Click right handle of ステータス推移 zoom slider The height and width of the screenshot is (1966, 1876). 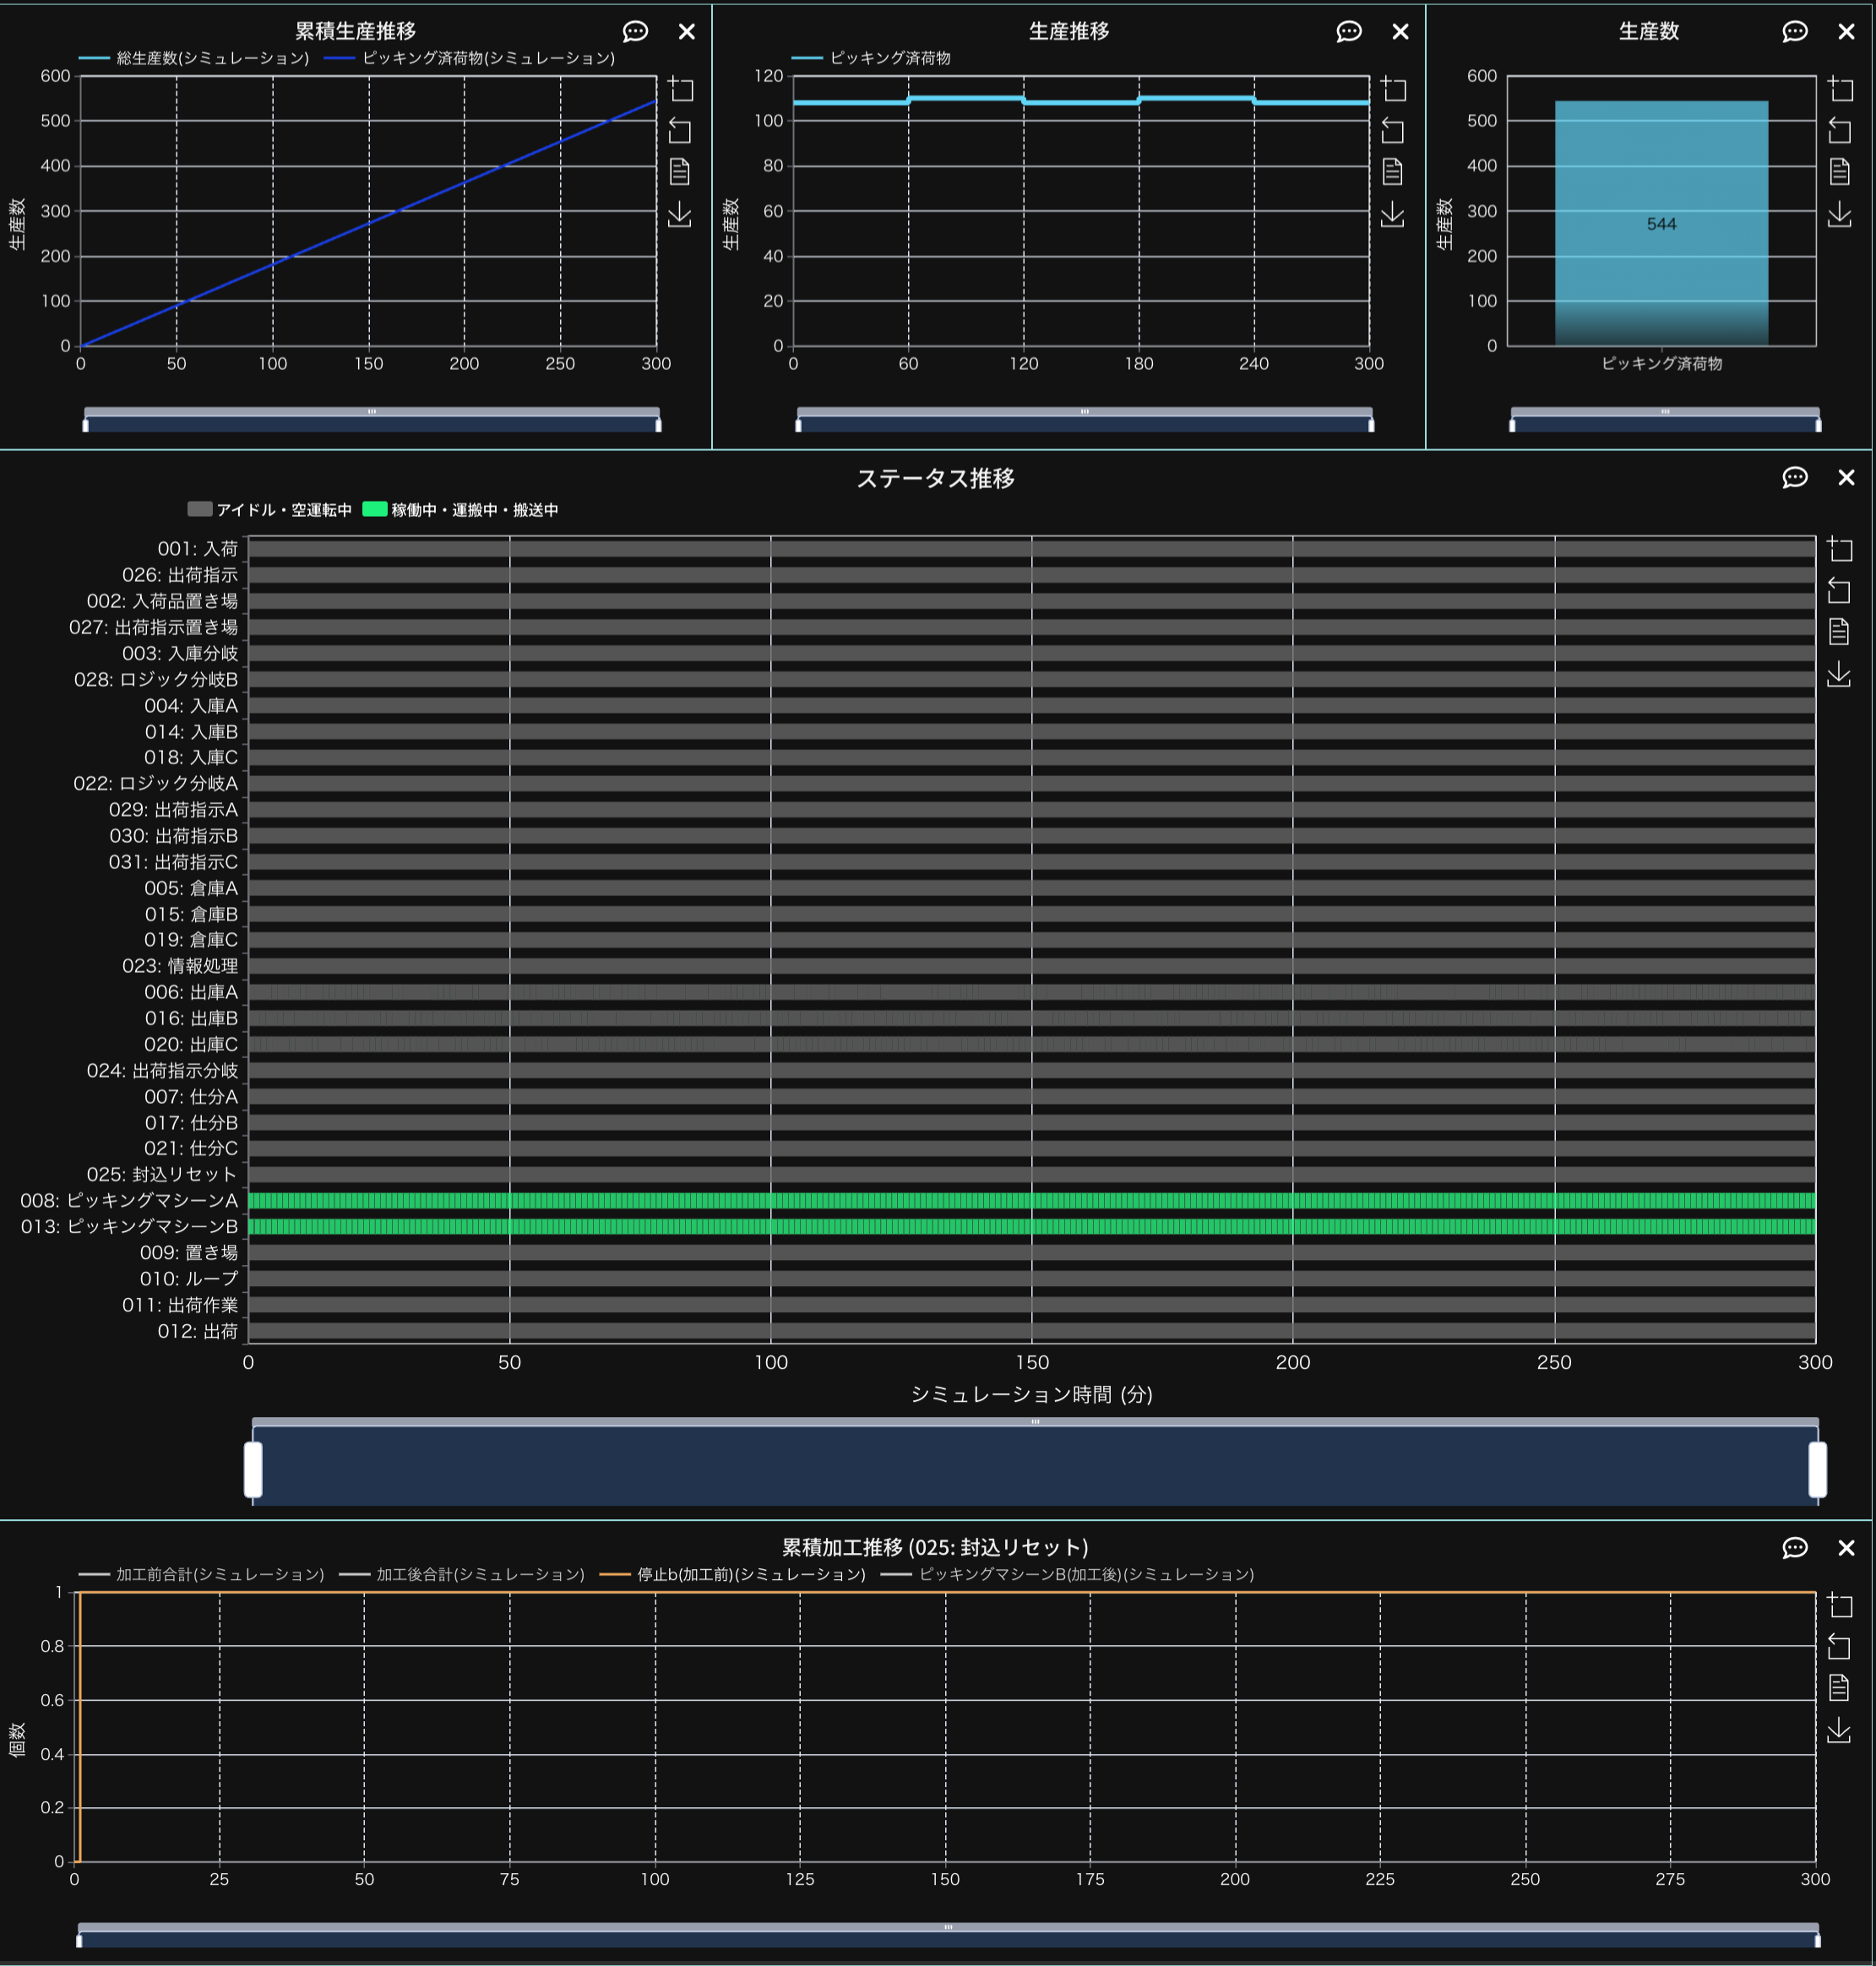(1817, 1469)
